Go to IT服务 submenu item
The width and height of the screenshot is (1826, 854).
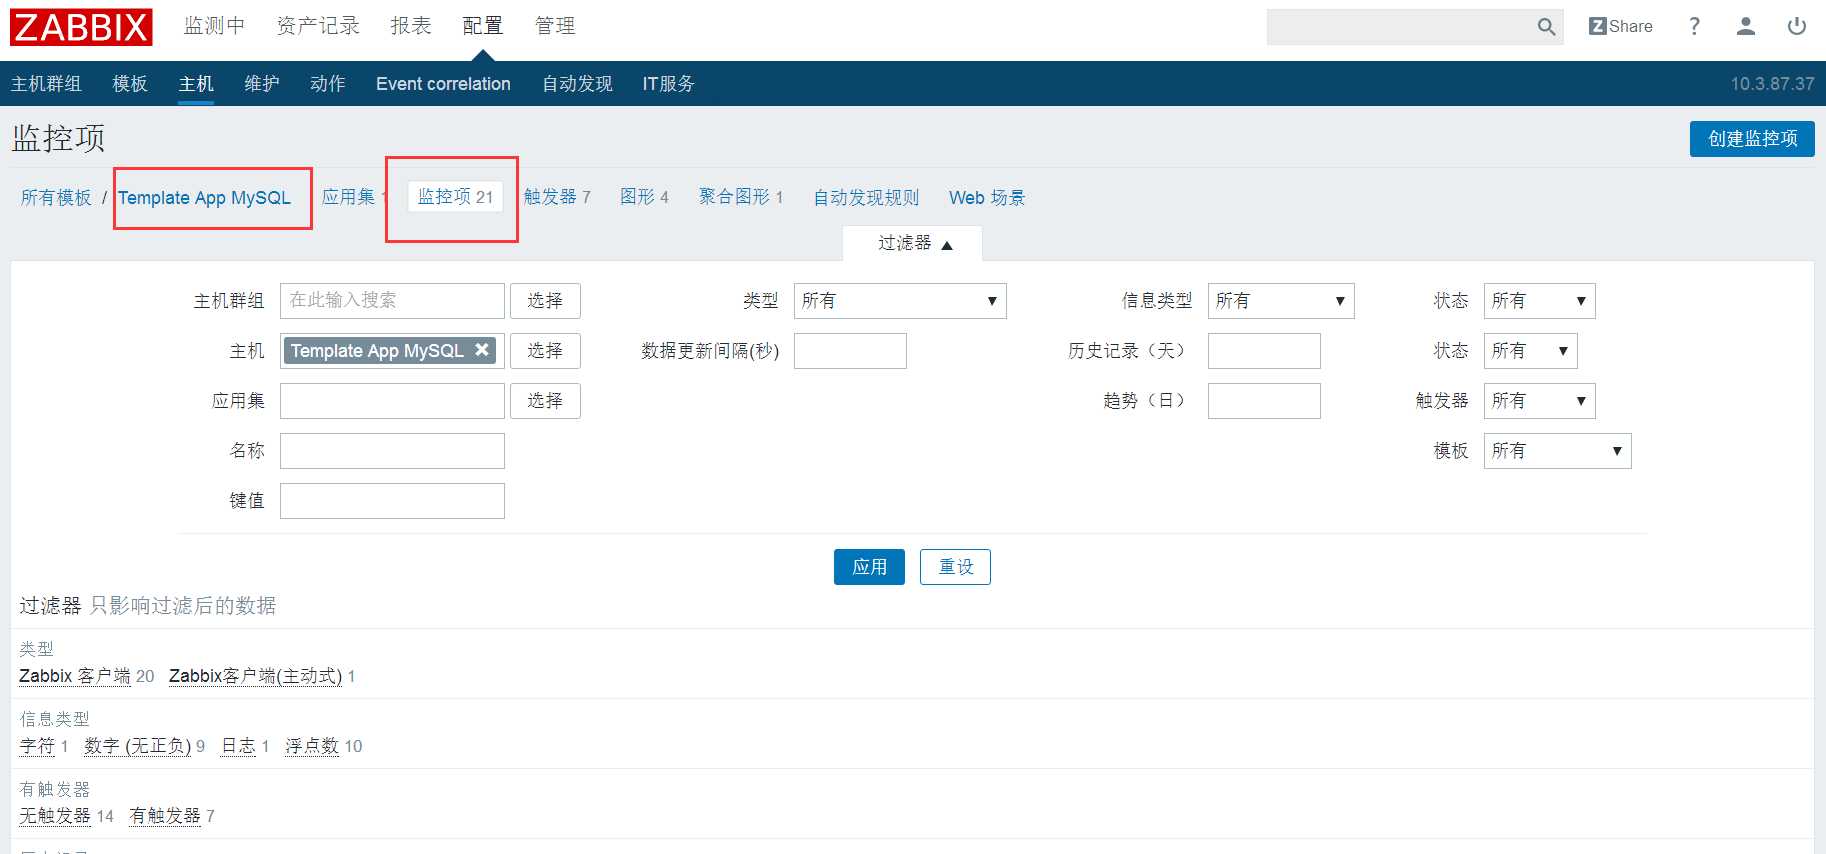[x=668, y=84]
